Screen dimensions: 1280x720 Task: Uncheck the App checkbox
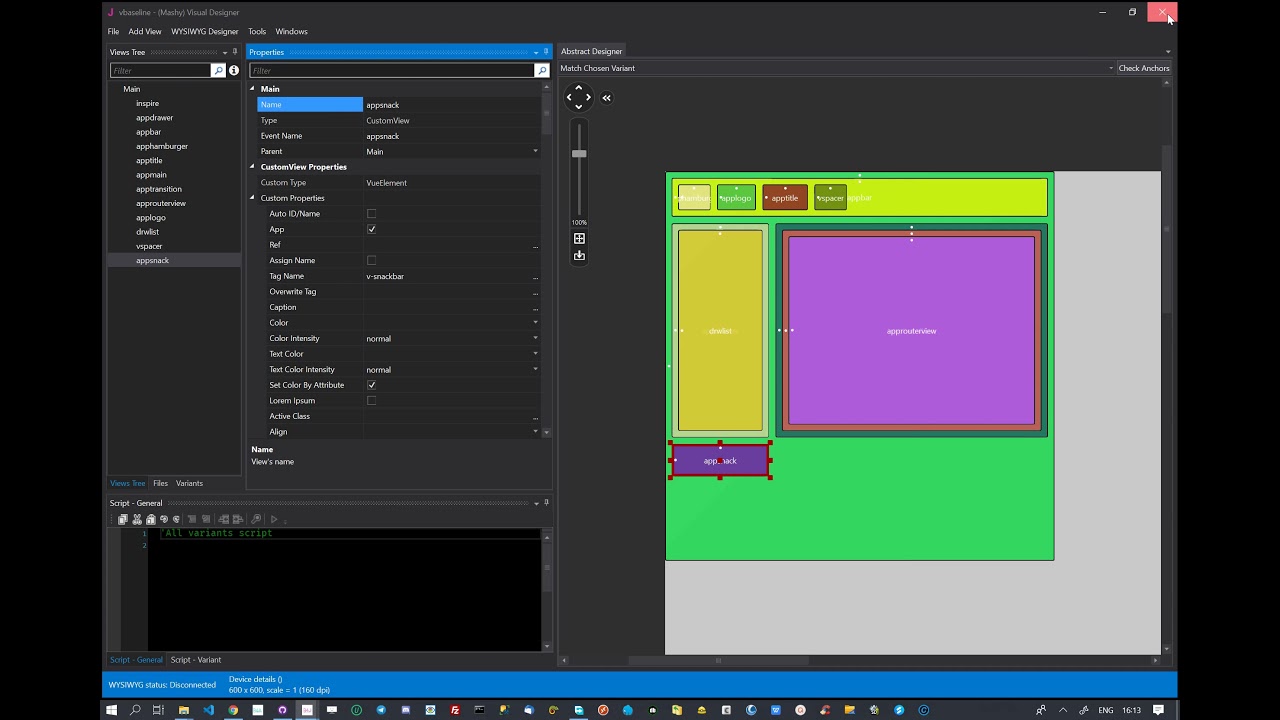coord(371,229)
